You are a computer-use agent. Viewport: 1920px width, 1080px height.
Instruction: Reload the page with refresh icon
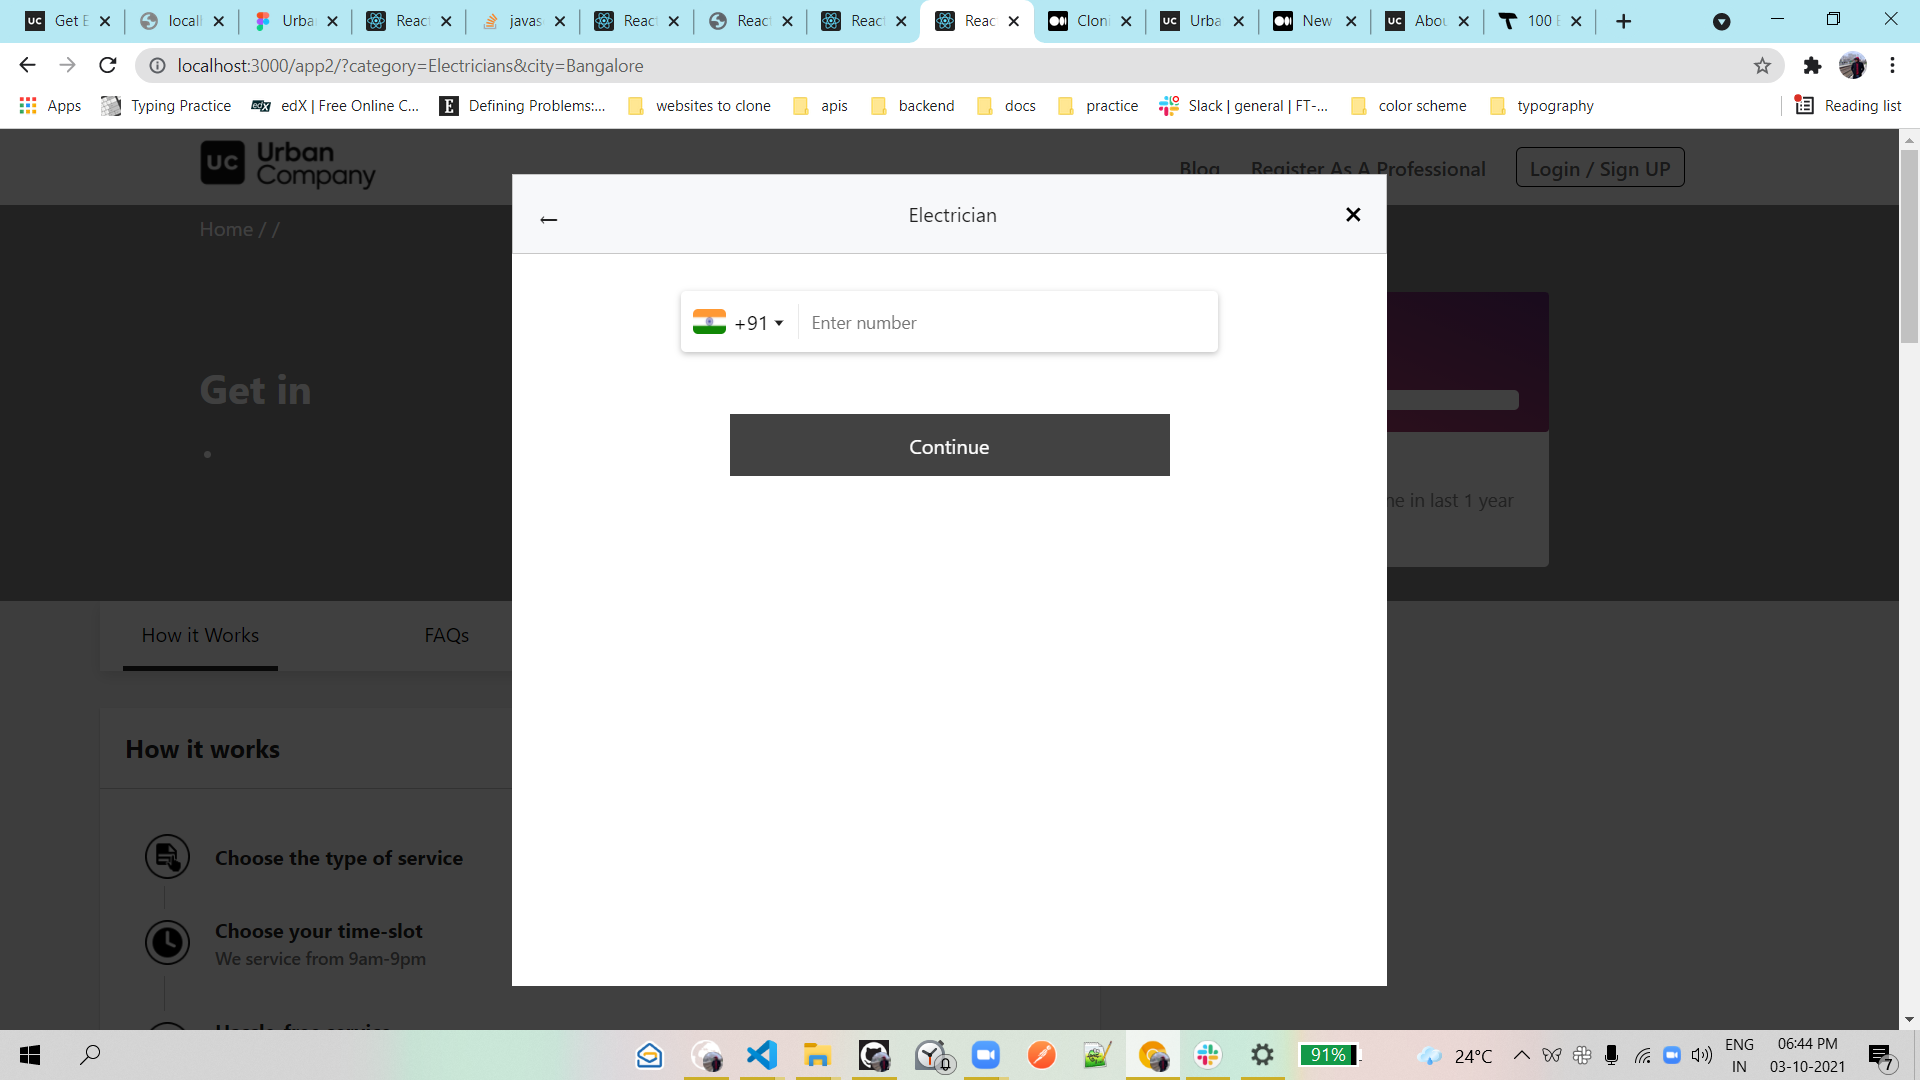tap(108, 66)
